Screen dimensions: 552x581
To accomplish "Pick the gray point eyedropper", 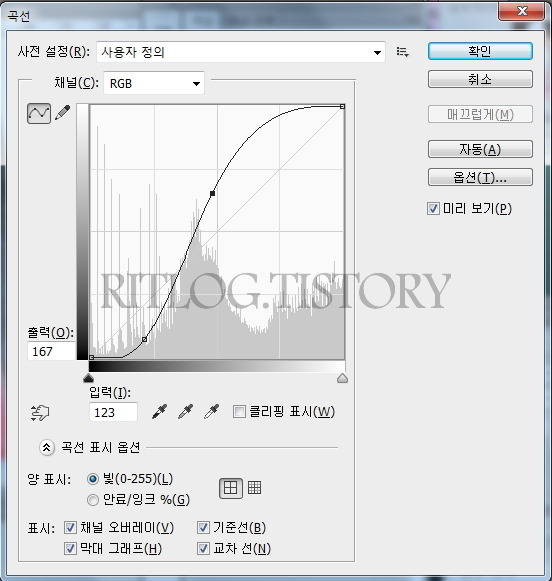I will (x=186, y=412).
